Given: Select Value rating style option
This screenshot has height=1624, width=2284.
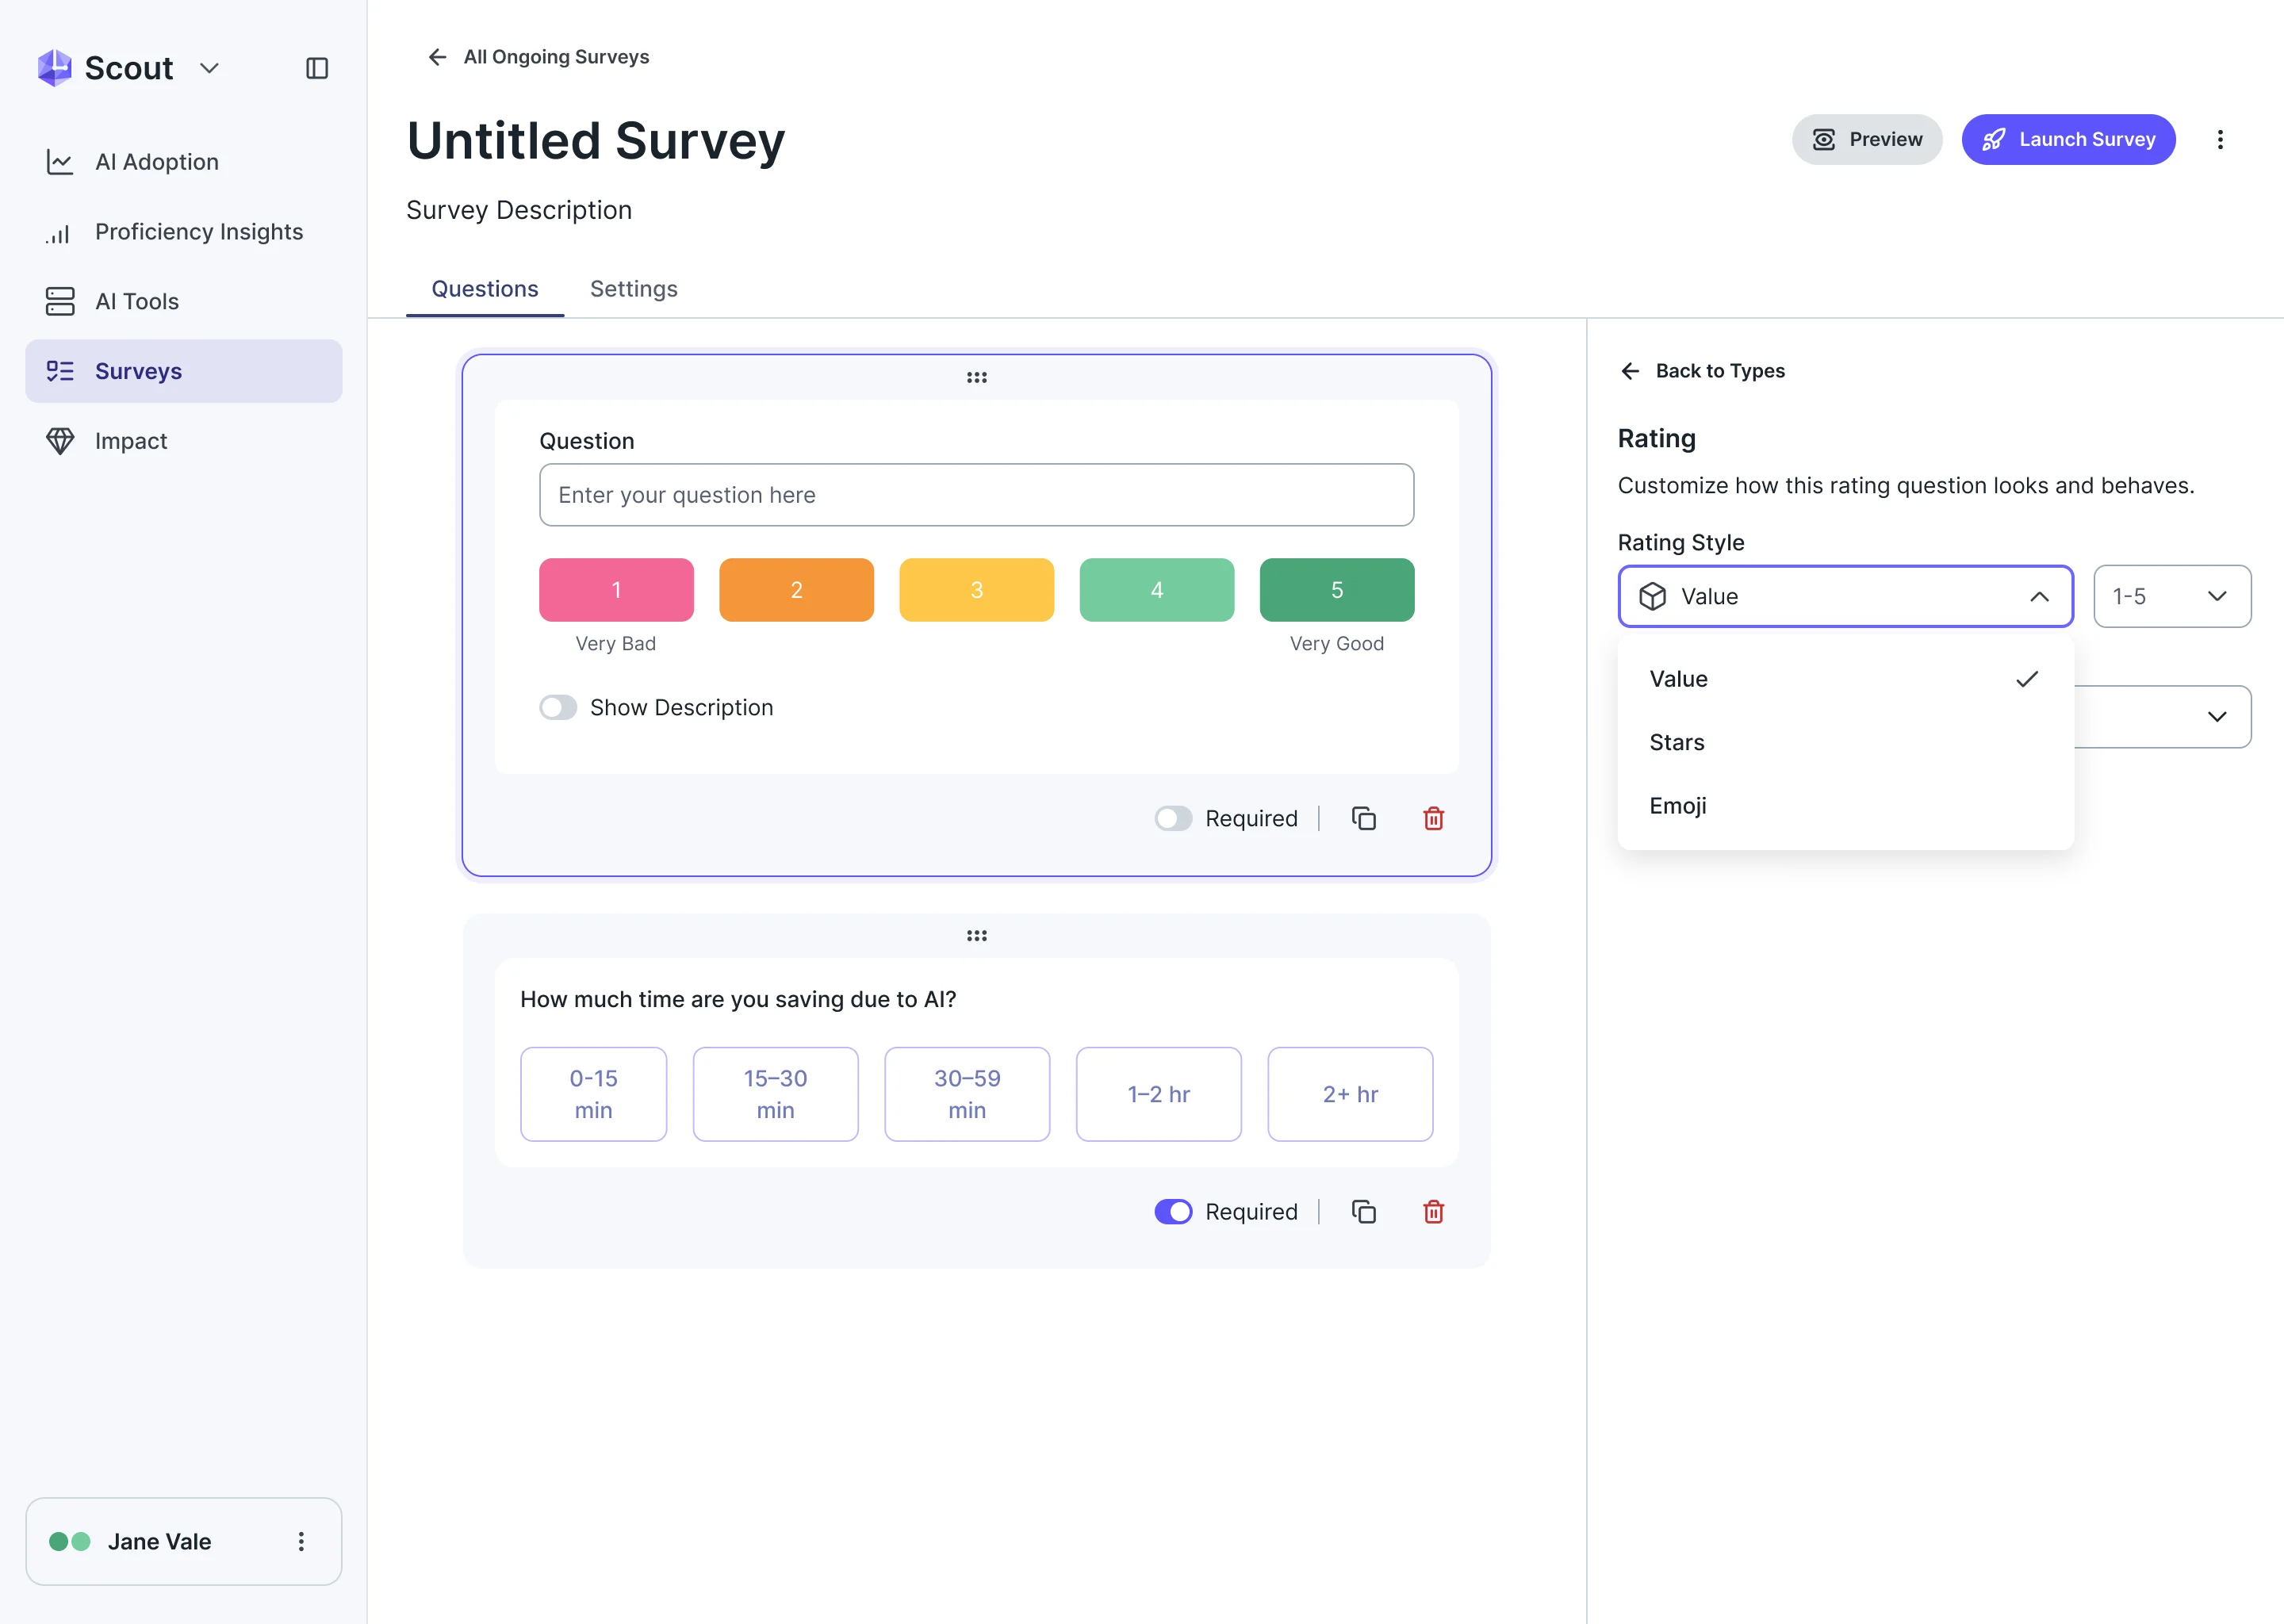Looking at the screenshot, I should 1845,679.
